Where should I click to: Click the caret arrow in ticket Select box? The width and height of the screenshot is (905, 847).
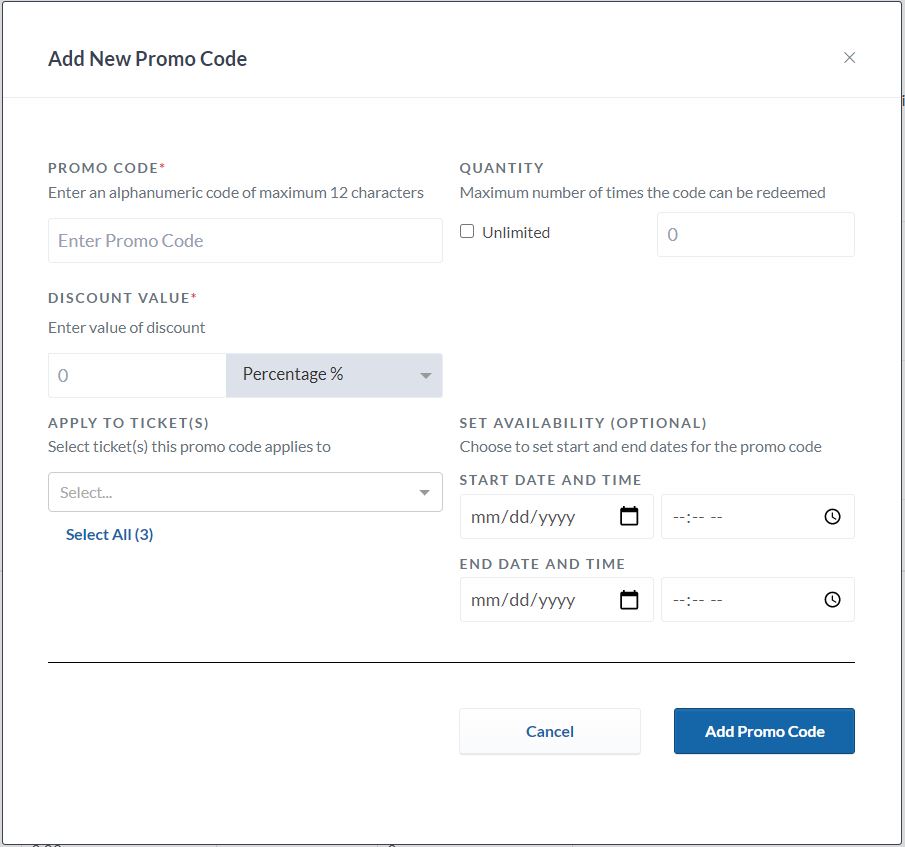tap(425, 493)
